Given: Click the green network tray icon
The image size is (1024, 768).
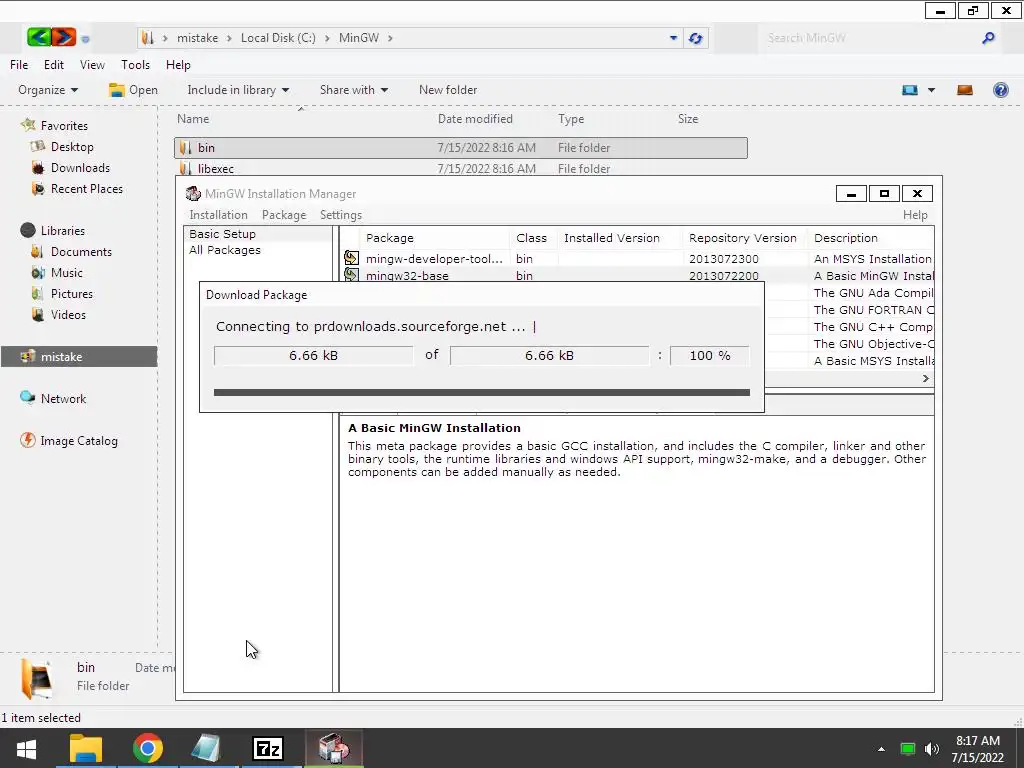Looking at the screenshot, I should tap(908, 749).
